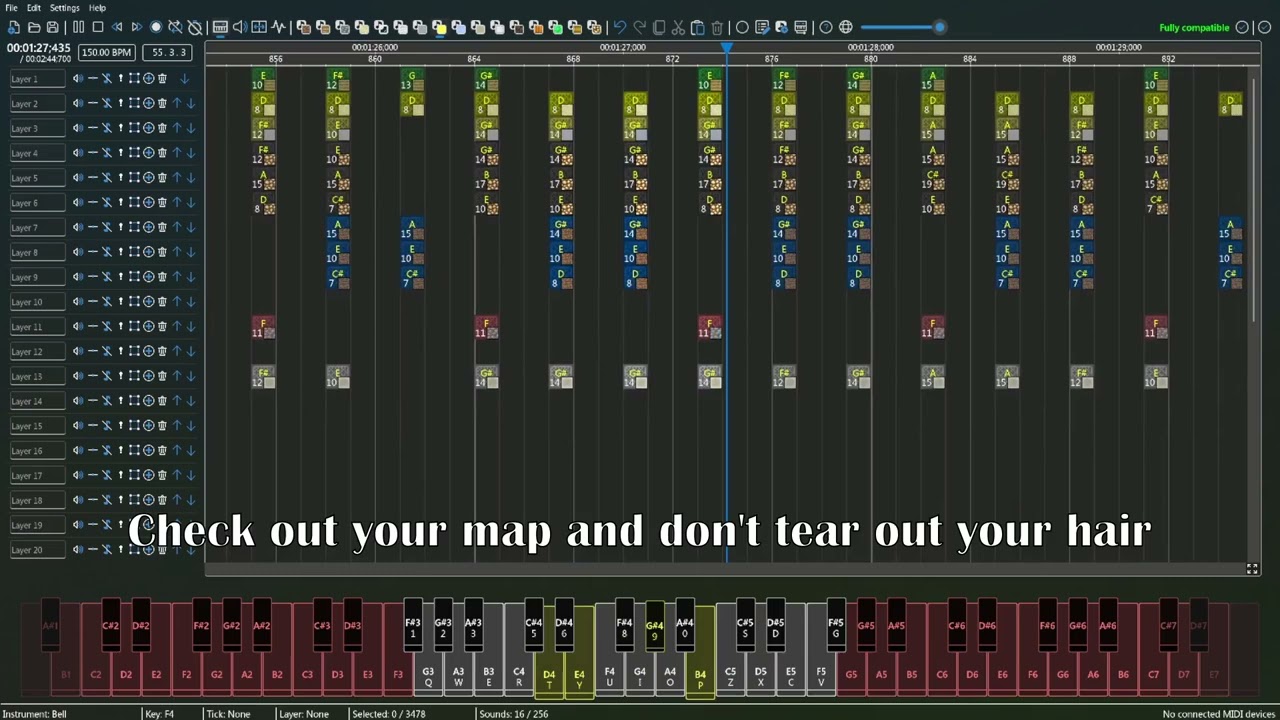This screenshot has width=1280, height=720.
Task: Paste from clipboard icon
Action: pos(698,27)
